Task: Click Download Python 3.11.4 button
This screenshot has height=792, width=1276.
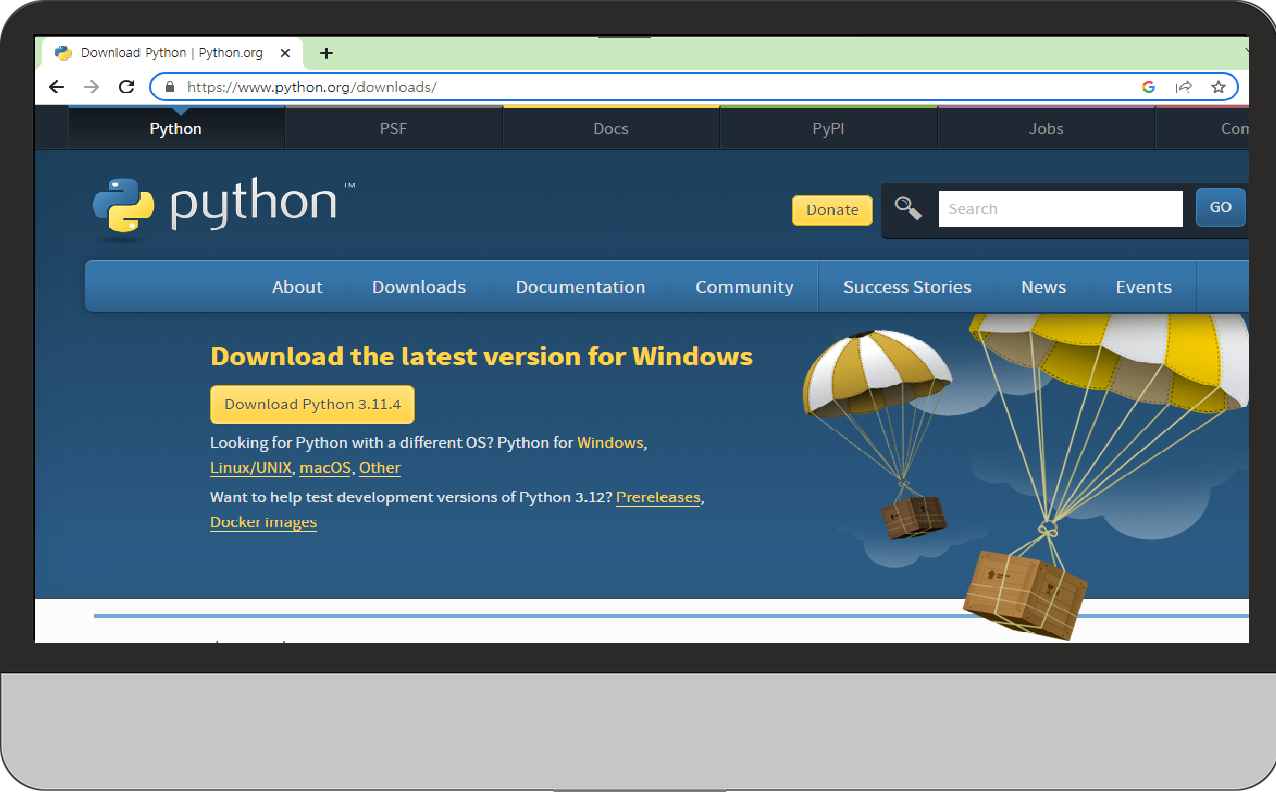Action: click(312, 404)
